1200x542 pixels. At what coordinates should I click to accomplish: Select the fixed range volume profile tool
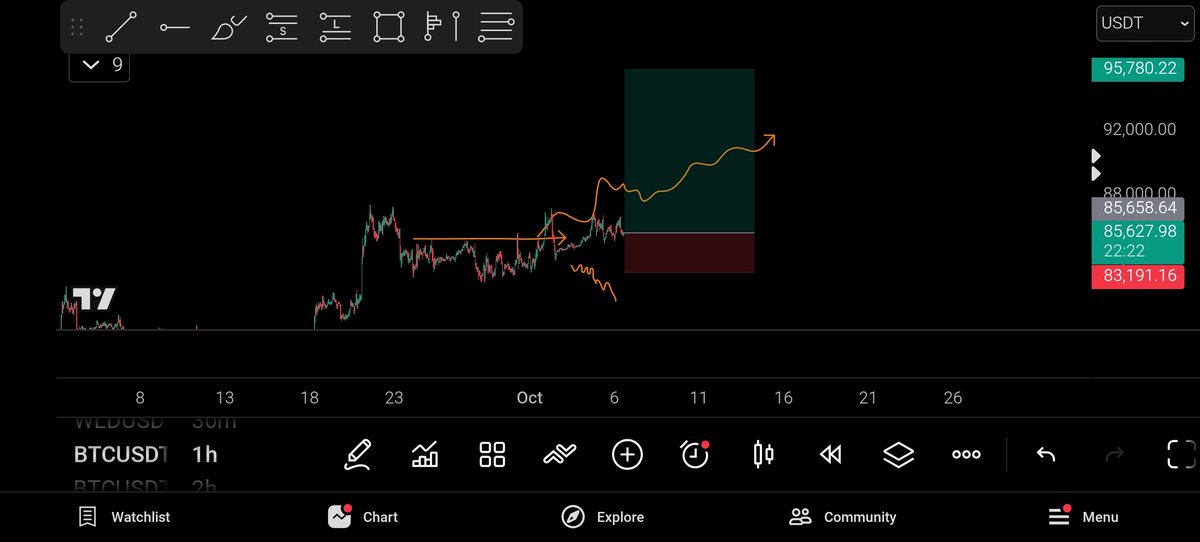coord(442,26)
